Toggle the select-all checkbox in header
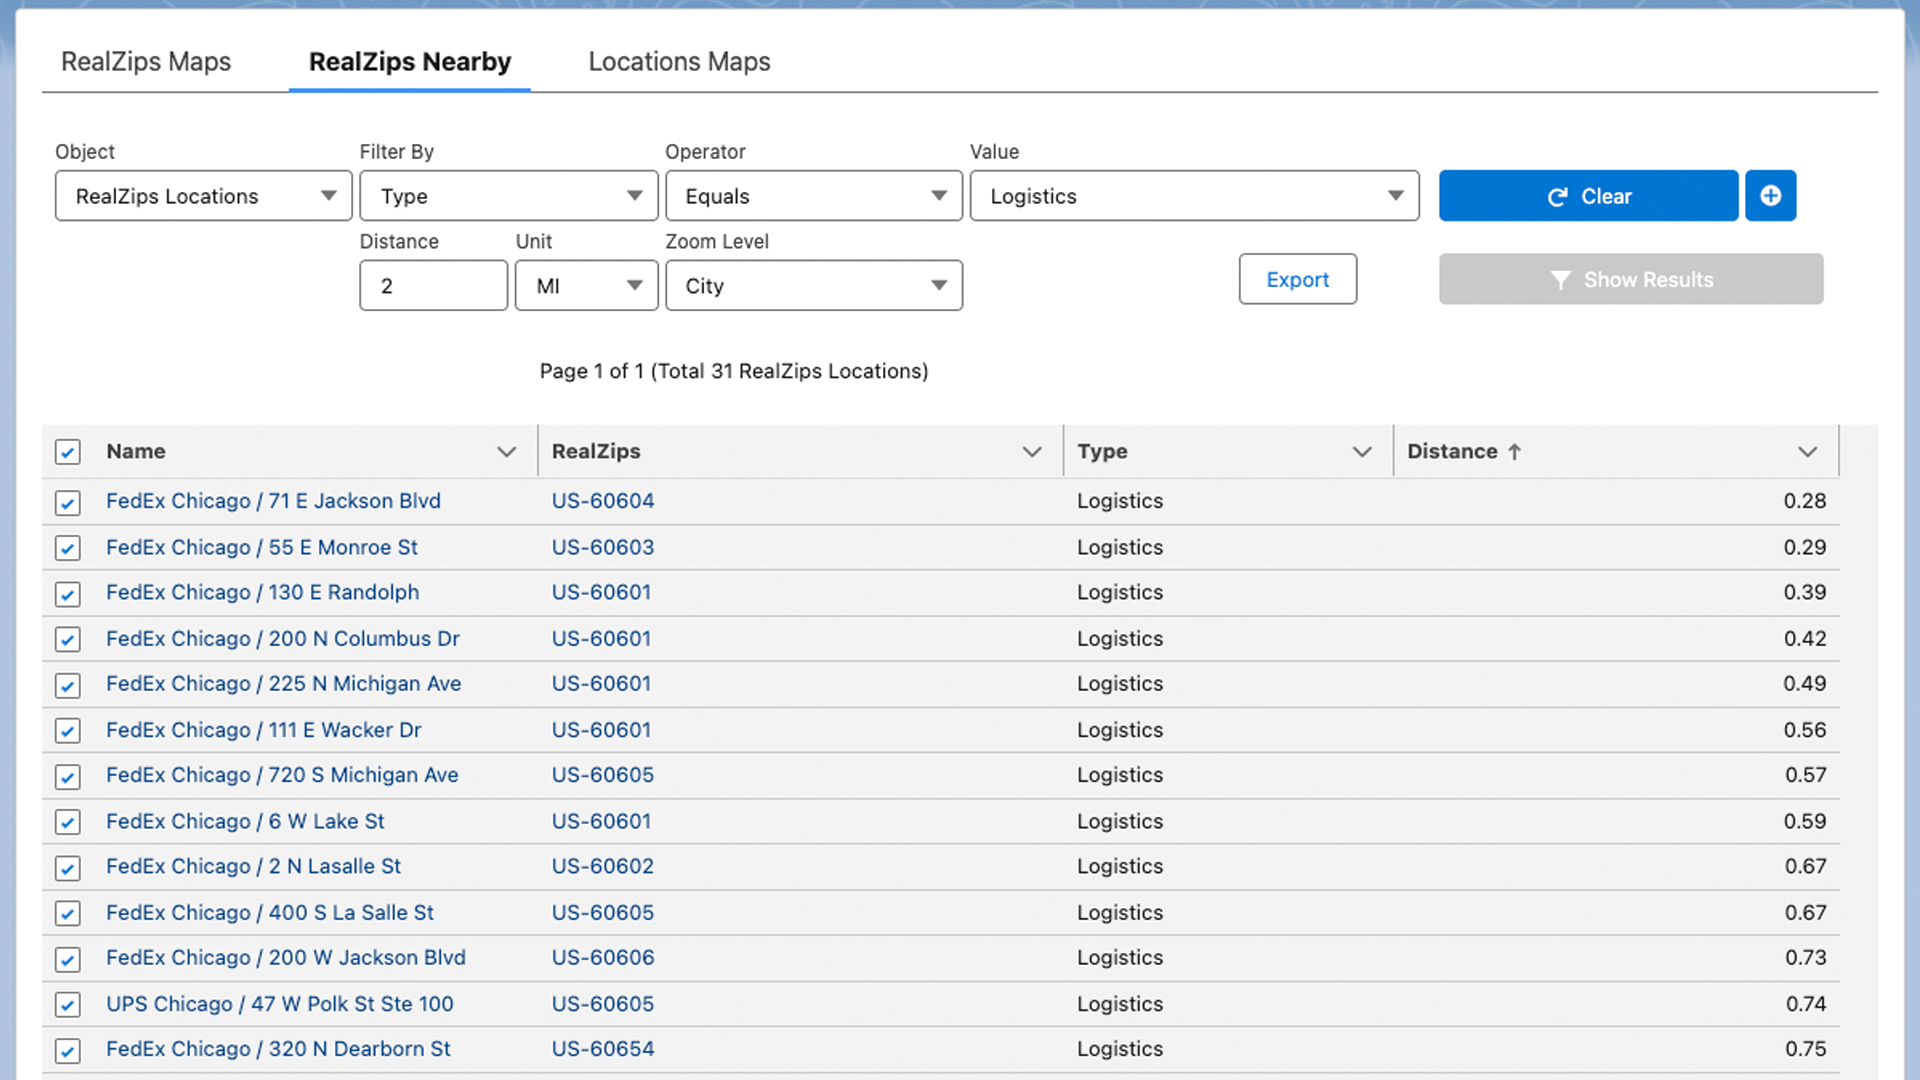1920x1080 pixels. tap(68, 452)
